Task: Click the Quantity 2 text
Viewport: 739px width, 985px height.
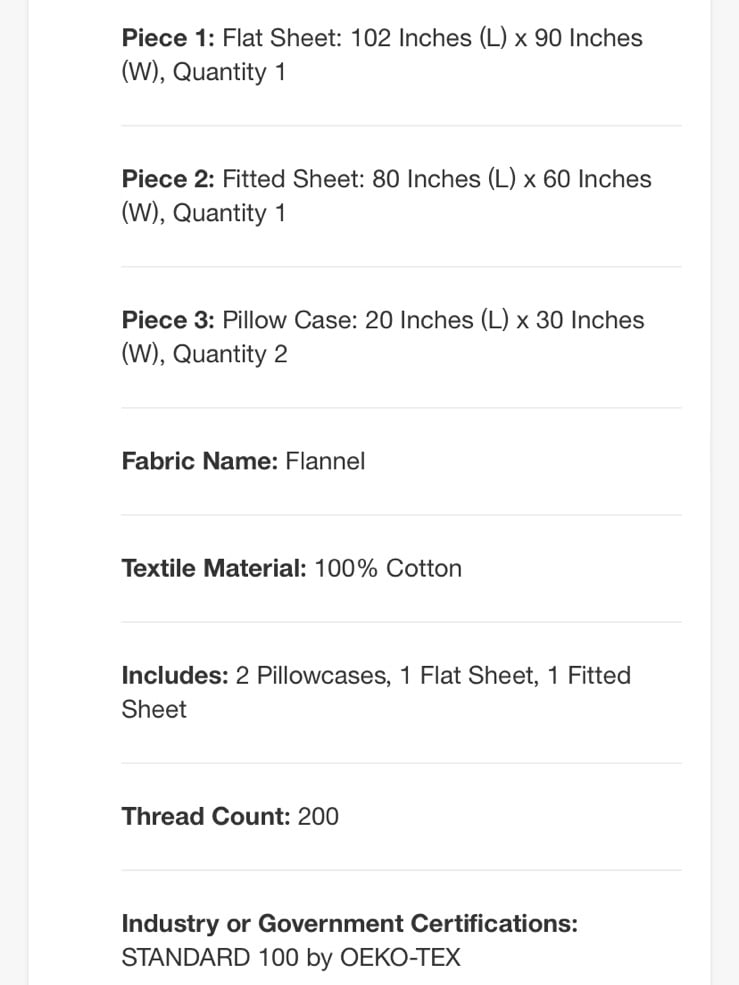Action: tap(230, 354)
